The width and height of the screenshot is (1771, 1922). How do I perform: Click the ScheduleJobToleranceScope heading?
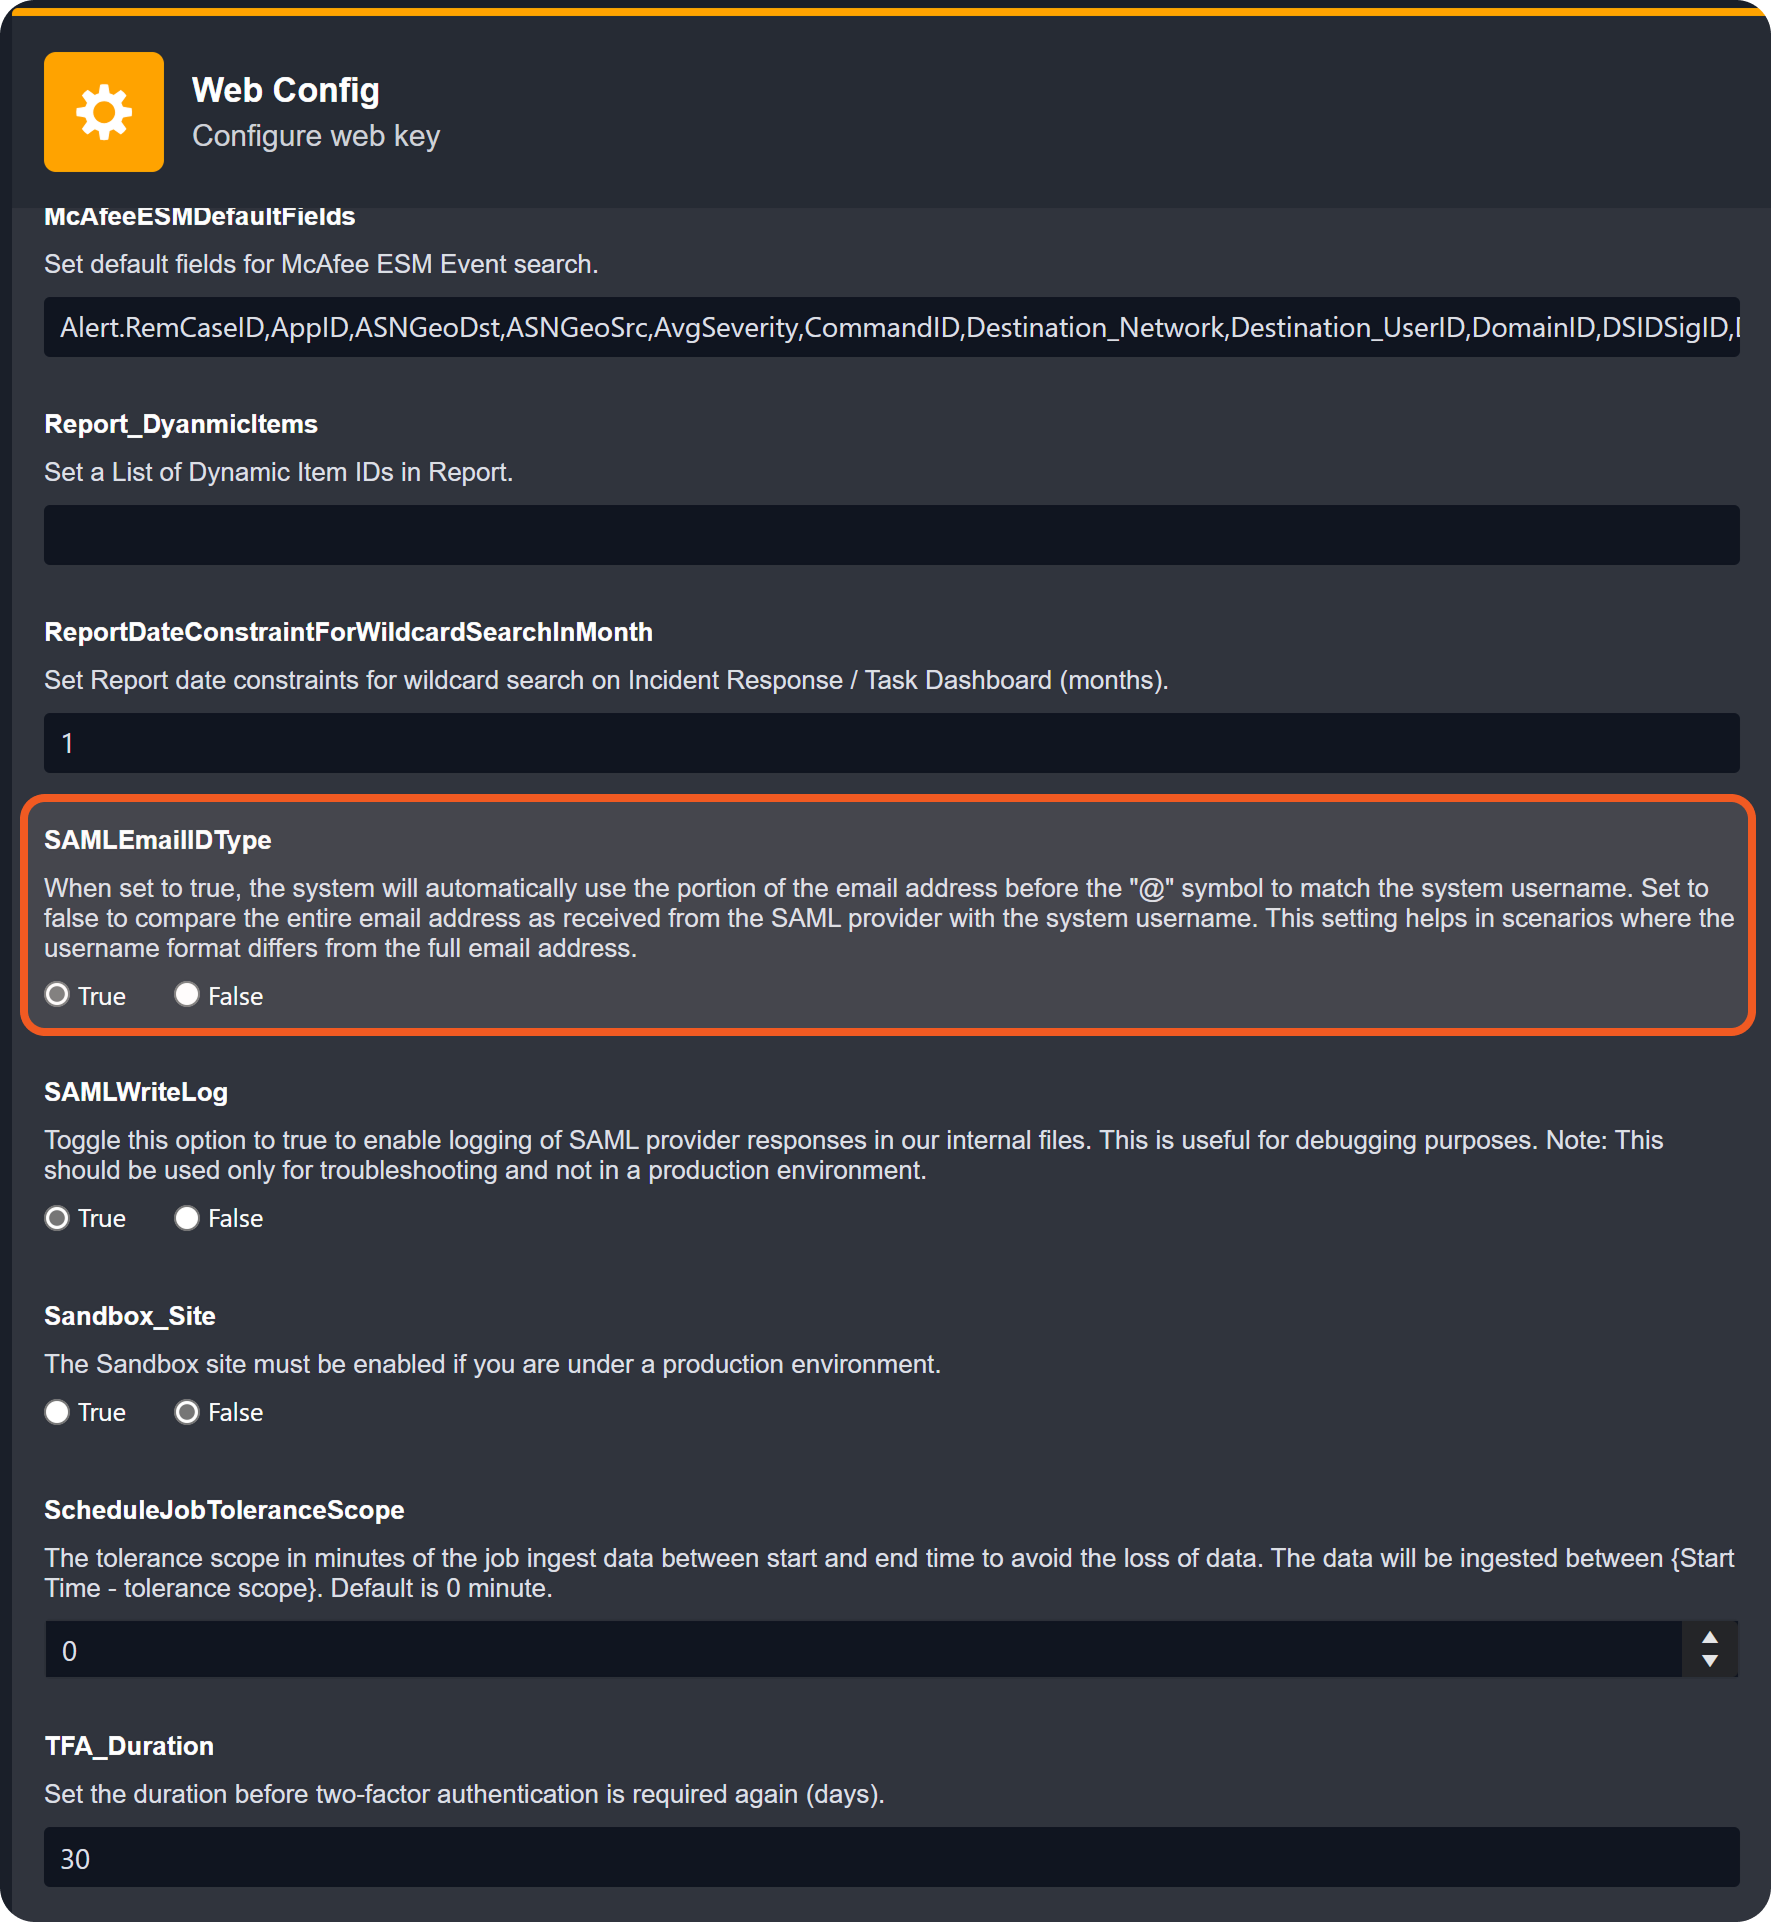click(x=224, y=1510)
